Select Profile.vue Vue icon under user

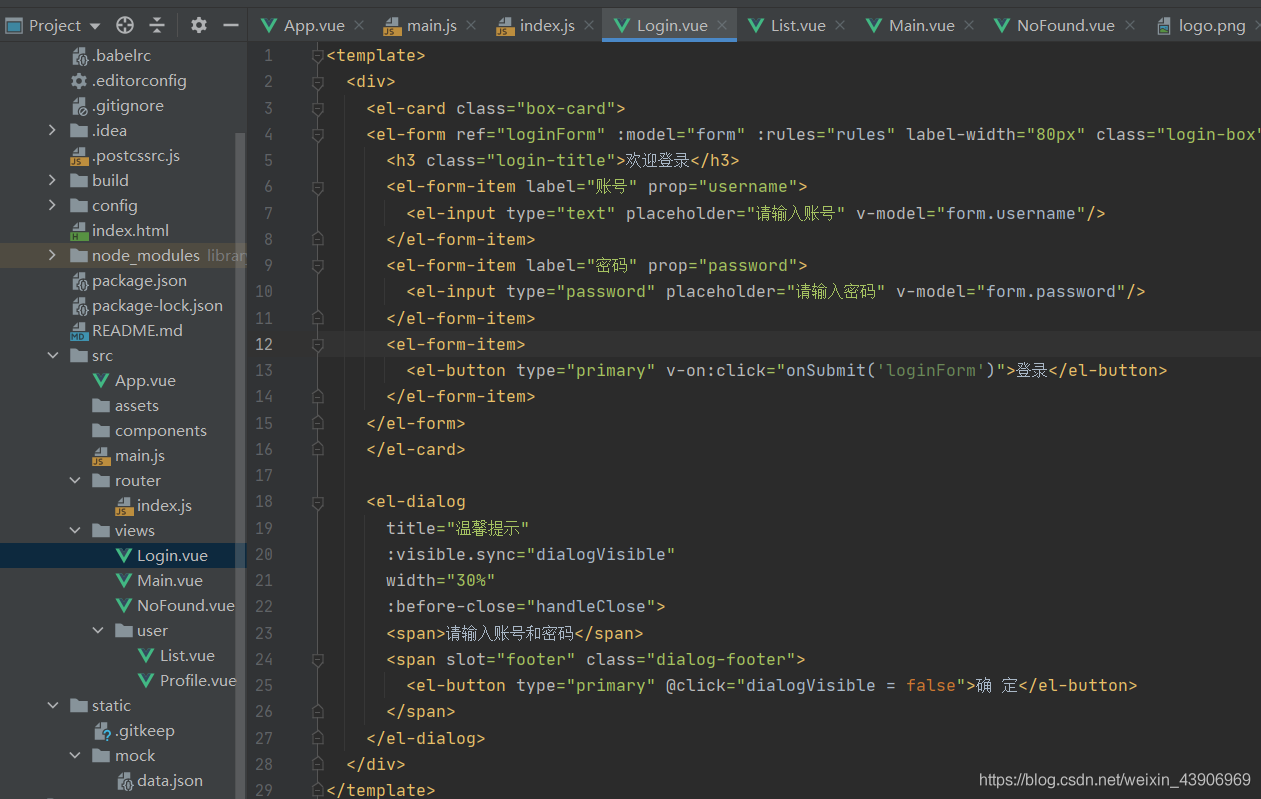[x=147, y=680]
